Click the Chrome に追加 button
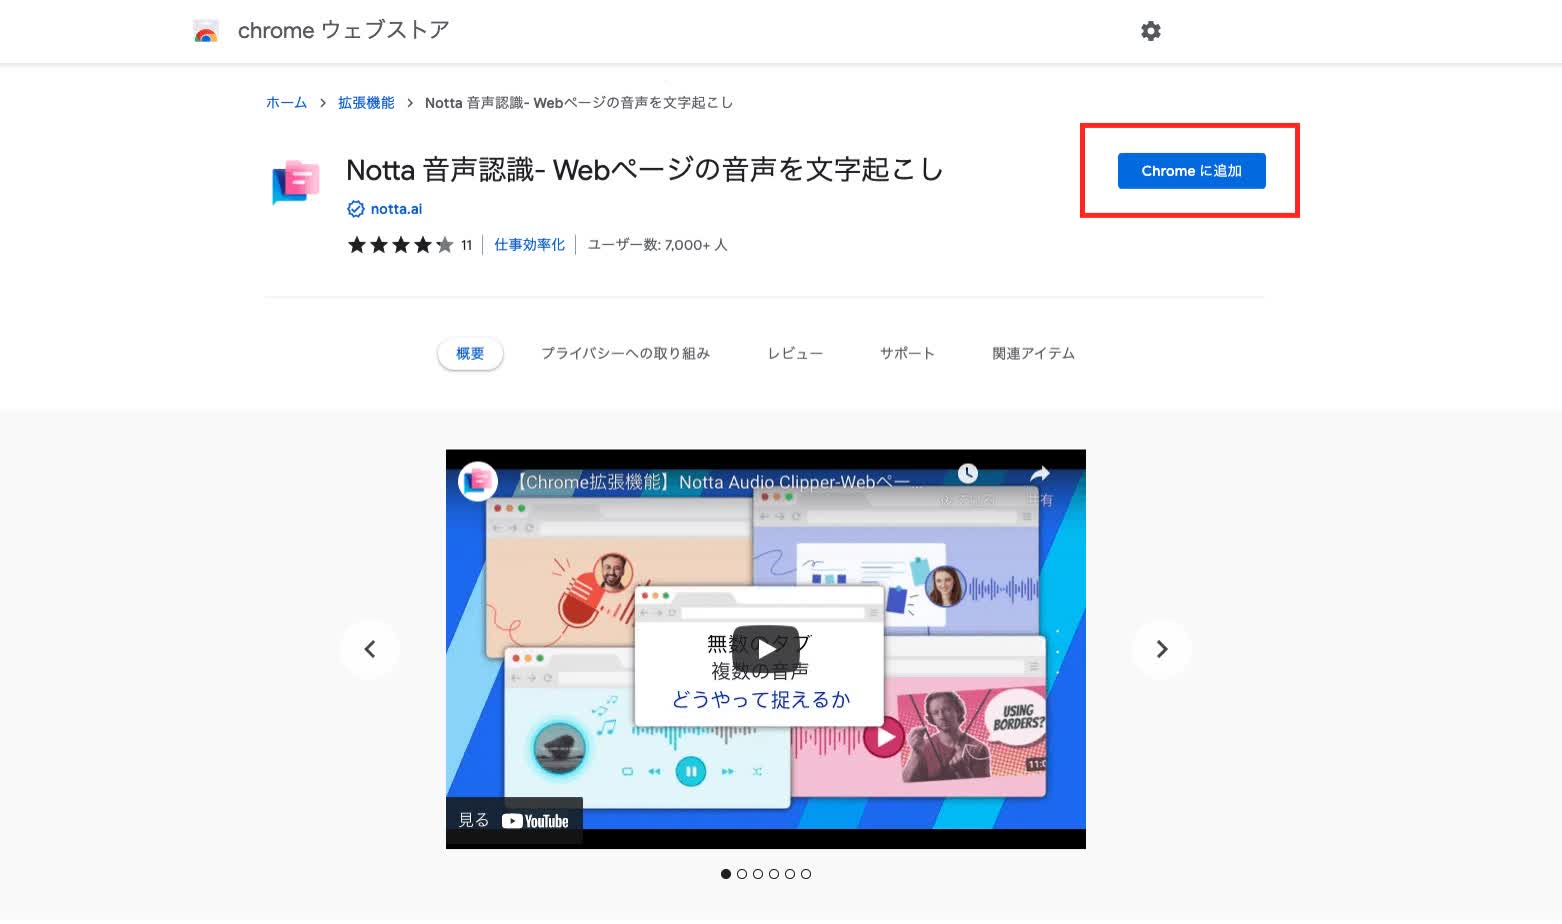 tap(1191, 171)
